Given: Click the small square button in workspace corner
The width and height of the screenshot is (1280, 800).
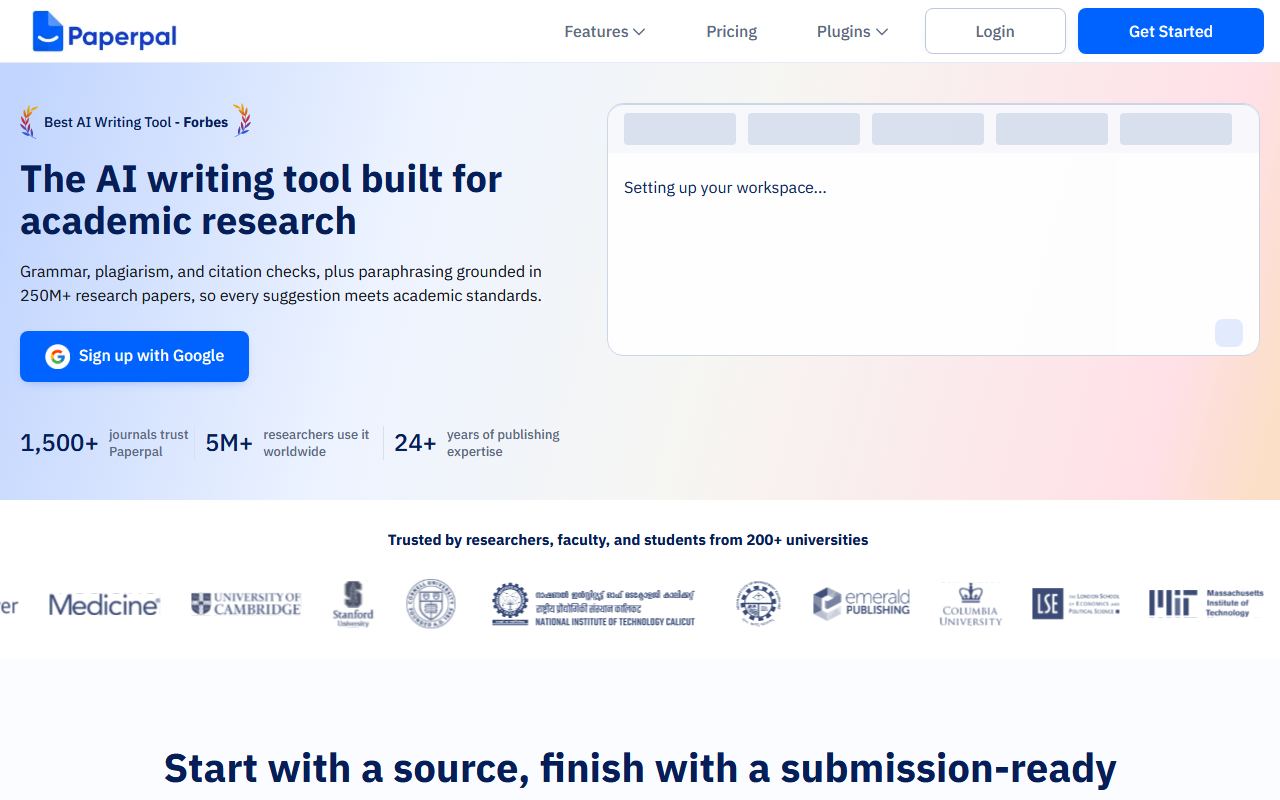Looking at the screenshot, I should pos(1229,333).
